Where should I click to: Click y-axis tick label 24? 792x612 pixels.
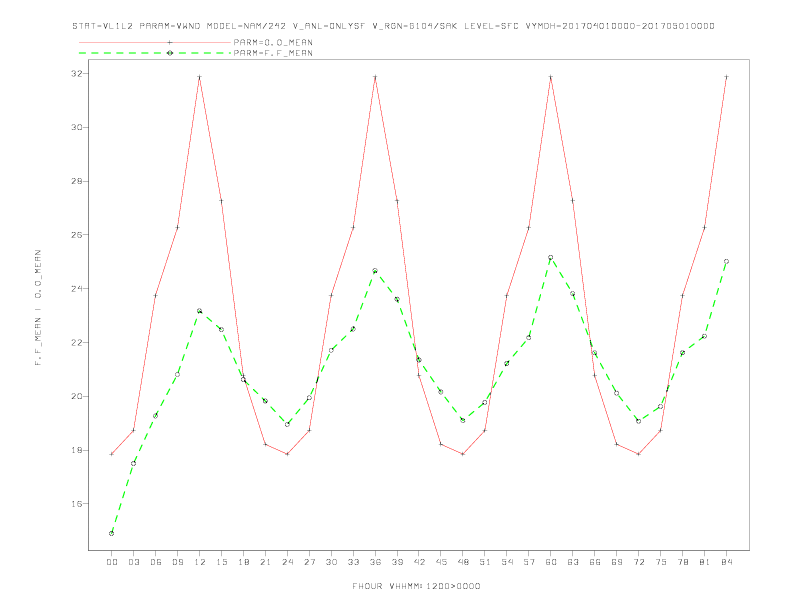[76, 288]
